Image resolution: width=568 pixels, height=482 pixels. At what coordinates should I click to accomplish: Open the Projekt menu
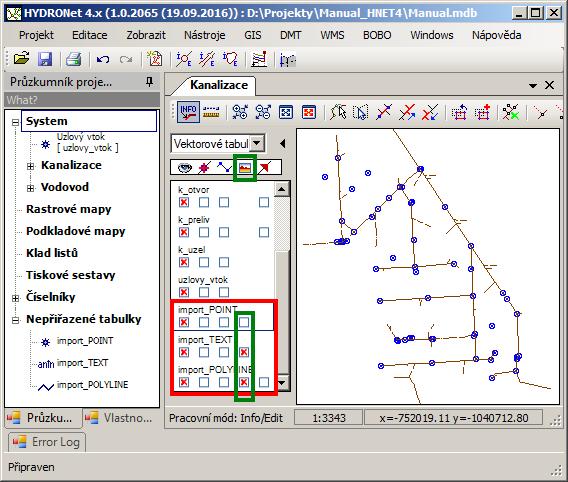pyautogui.click(x=36, y=35)
